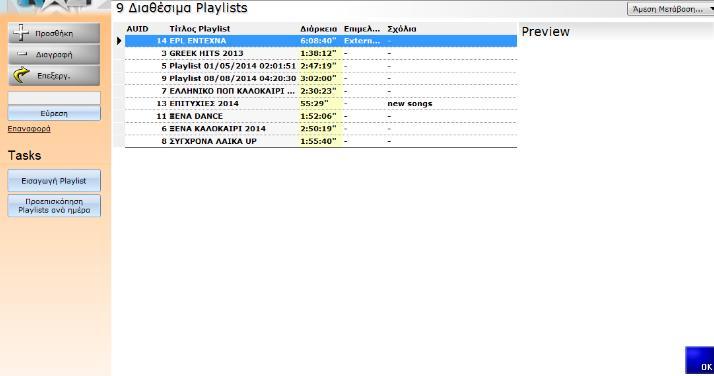Click the row pointer arrow beside EPL ENTEXNA

coord(119,41)
